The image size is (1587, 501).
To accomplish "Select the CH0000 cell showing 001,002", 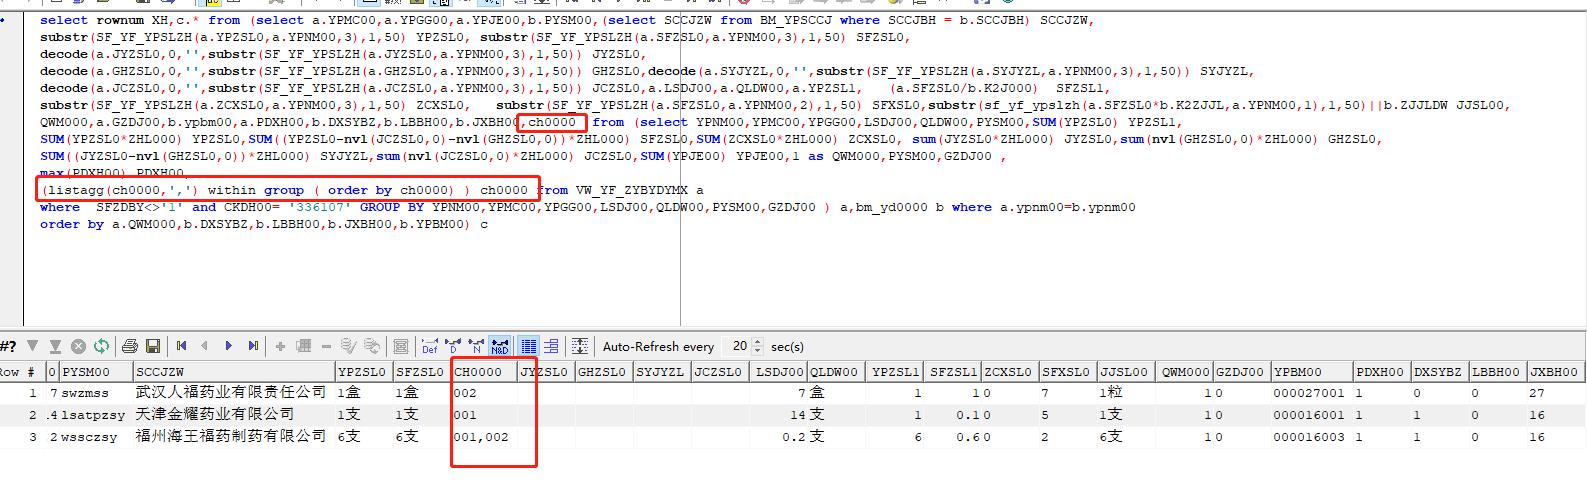I will (484, 436).
